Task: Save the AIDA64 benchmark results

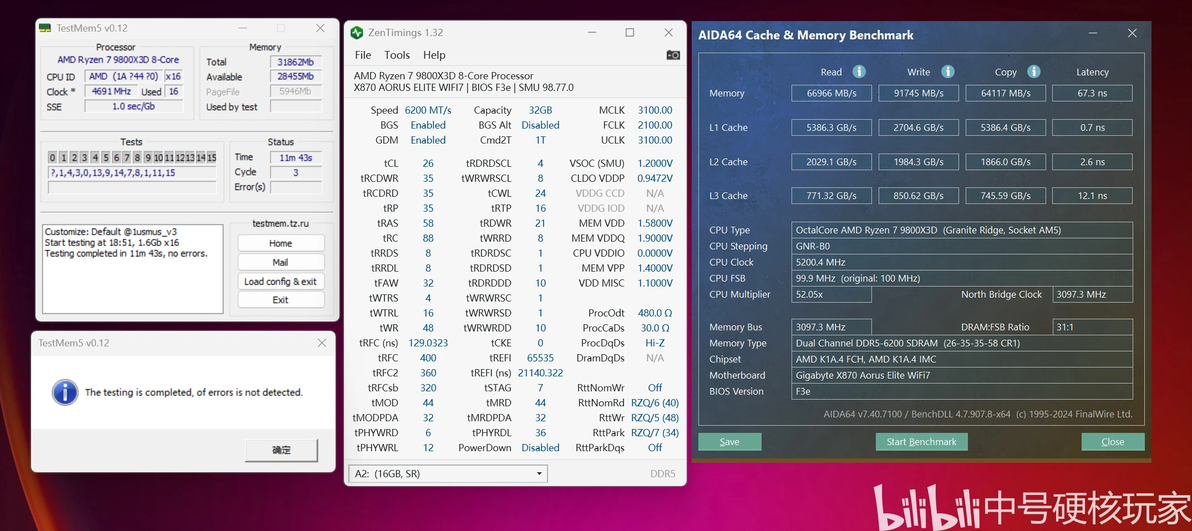Action: click(x=729, y=441)
